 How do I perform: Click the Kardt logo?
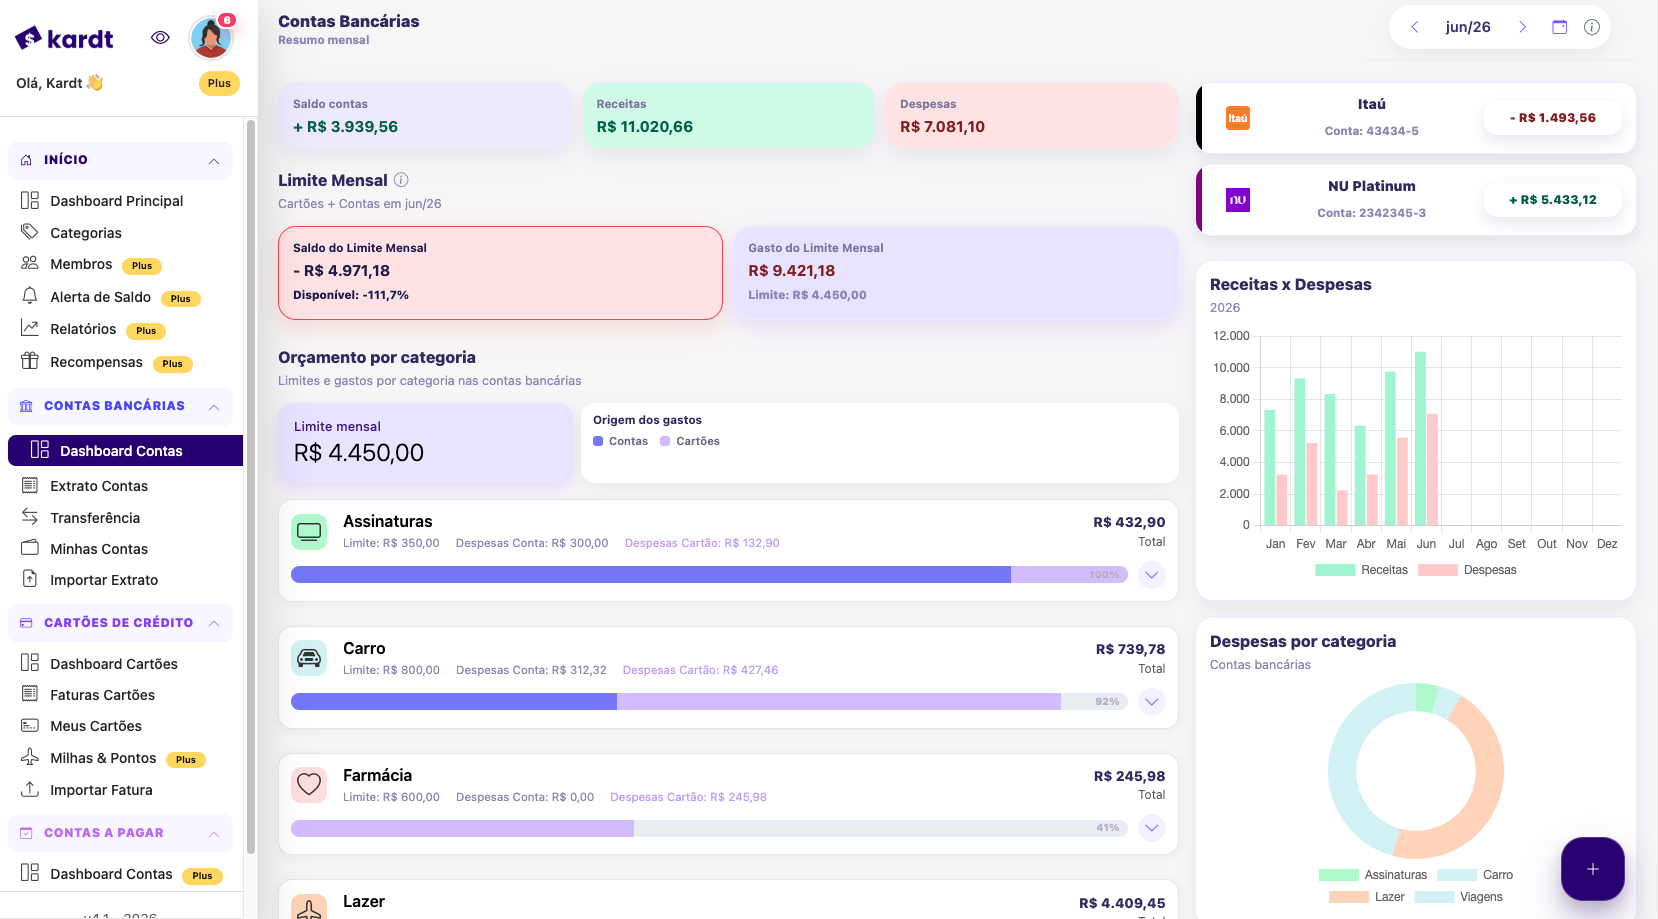click(64, 39)
